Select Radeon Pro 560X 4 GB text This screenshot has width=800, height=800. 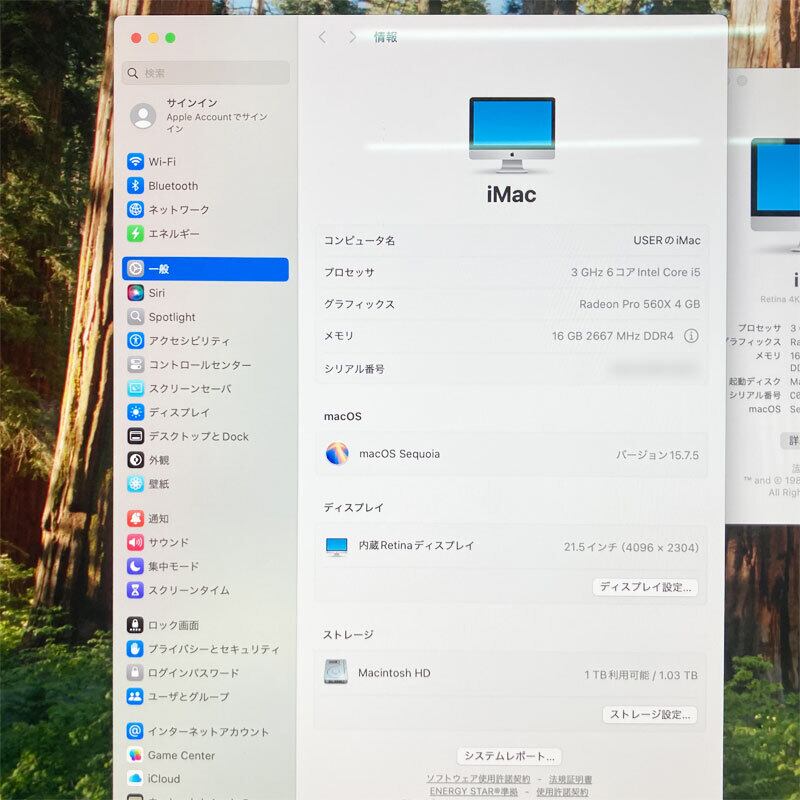[x=639, y=304]
